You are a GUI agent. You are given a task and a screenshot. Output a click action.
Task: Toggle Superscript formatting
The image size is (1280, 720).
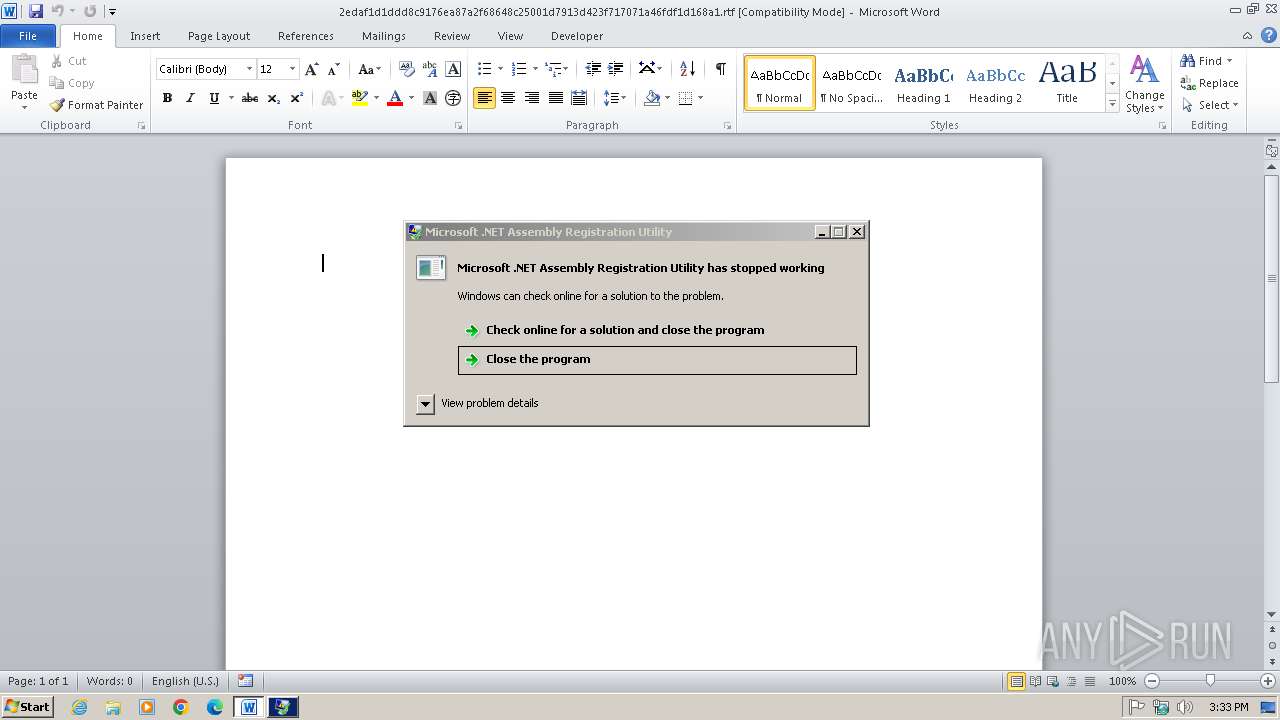tap(297, 98)
